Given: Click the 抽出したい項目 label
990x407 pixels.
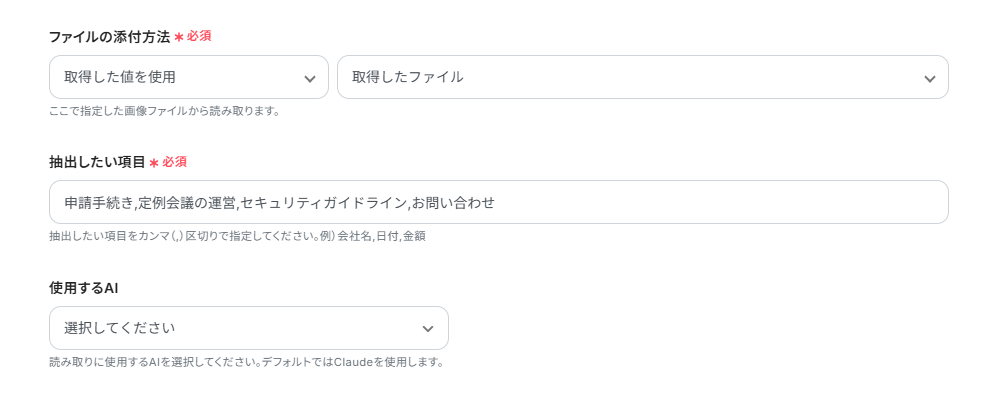Looking at the screenshot, I should point(97,162).
